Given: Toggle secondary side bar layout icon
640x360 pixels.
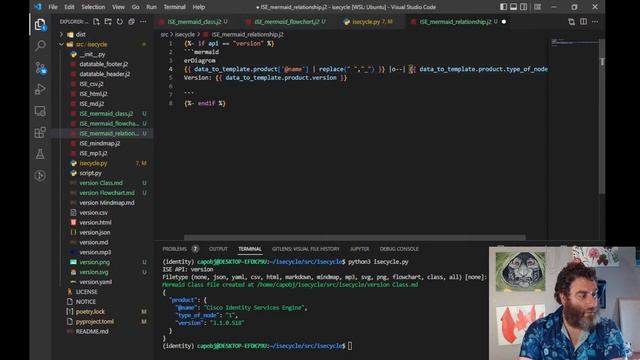Looking at the screenshot, I should coord(524,7).
